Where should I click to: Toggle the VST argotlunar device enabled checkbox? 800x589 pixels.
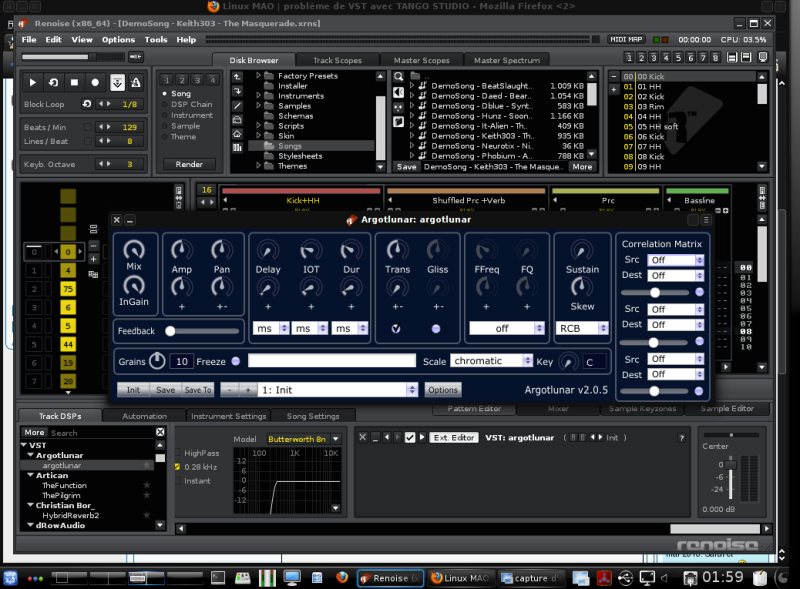click(x=410, y=437)
